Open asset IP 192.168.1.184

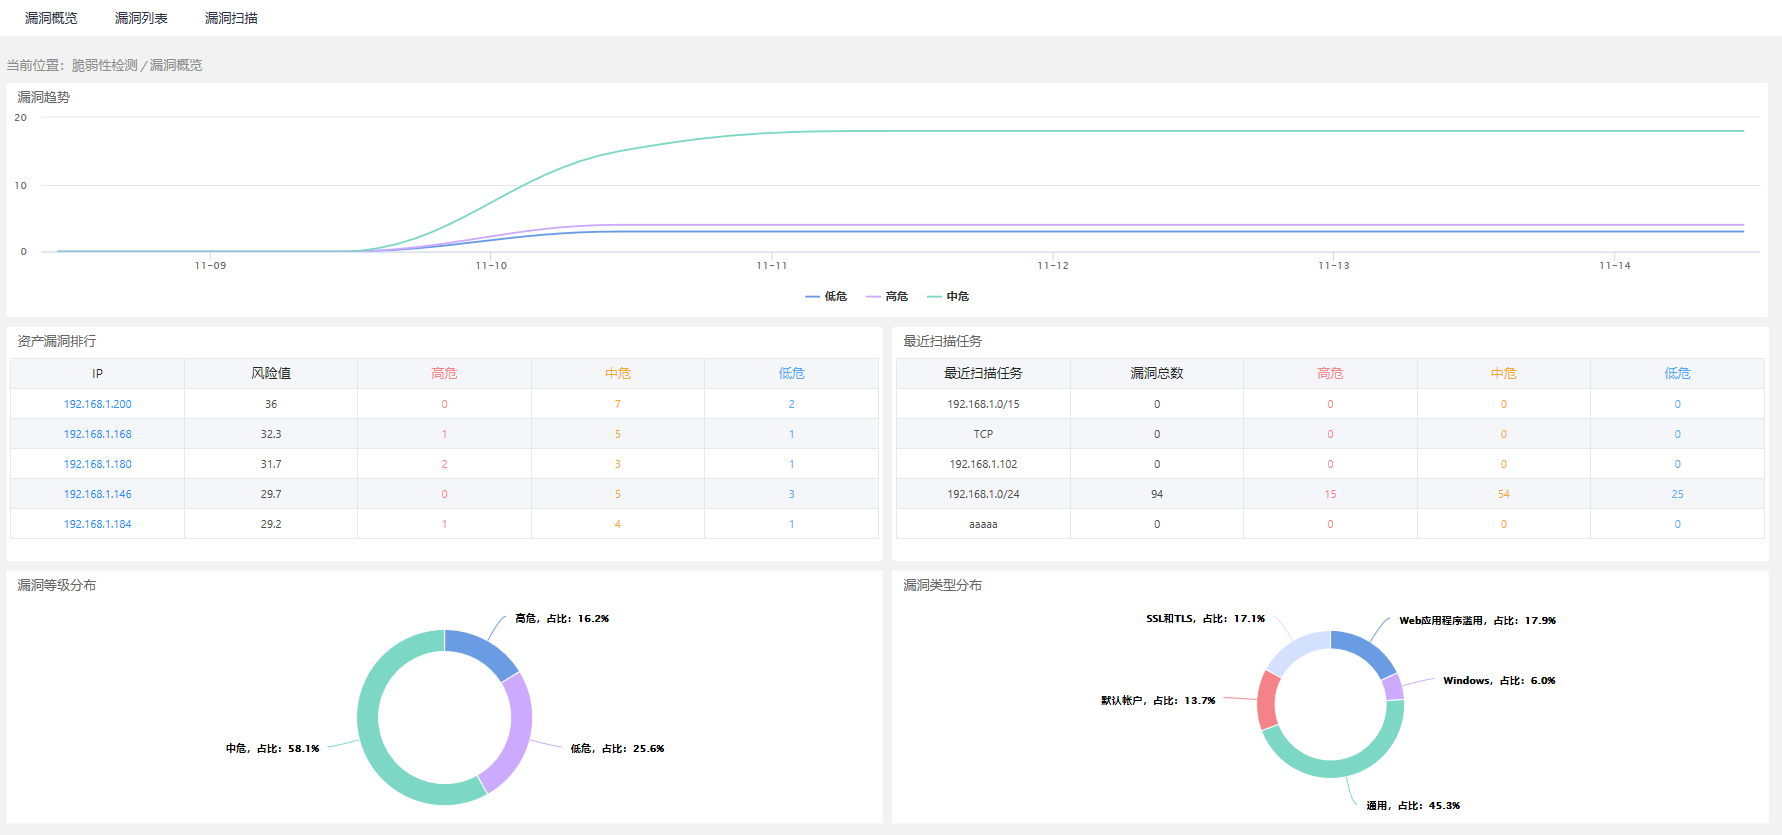tap(98, 524)
